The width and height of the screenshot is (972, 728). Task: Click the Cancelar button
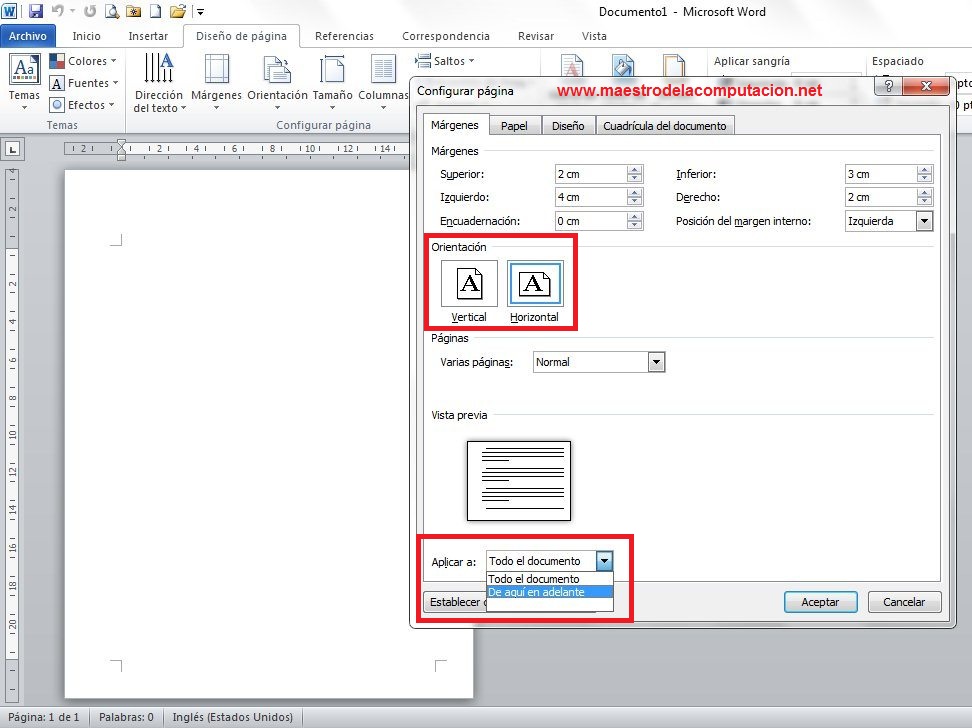pyautogui.click(x=904, y=602)
